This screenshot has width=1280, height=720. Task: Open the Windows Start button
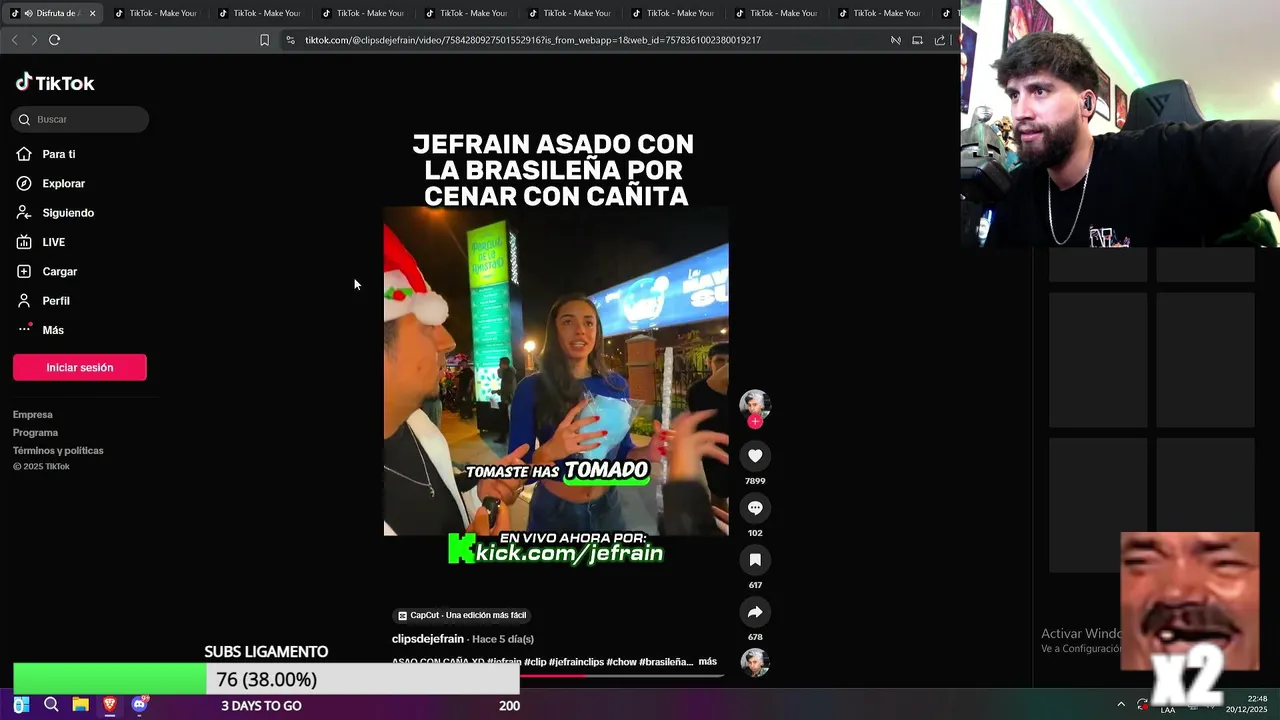click(x=21, y=705)
